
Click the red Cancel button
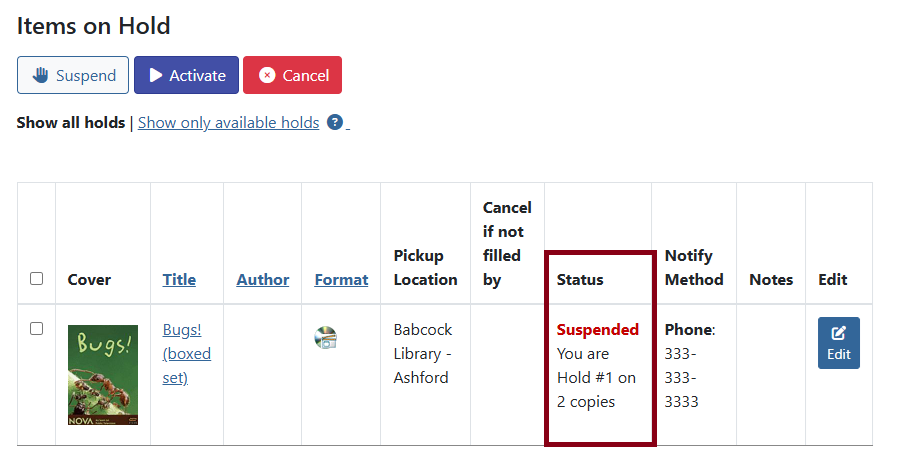click(x=292, y=75)
